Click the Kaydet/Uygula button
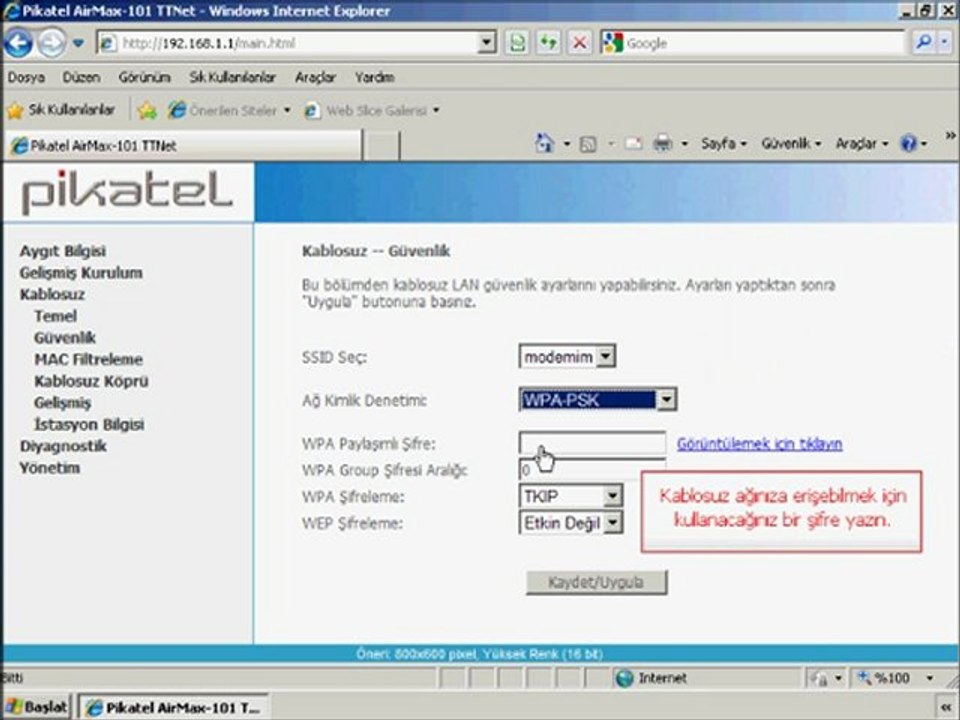The height and width of the screenshot is (720, 960). [x=596, y=582]
